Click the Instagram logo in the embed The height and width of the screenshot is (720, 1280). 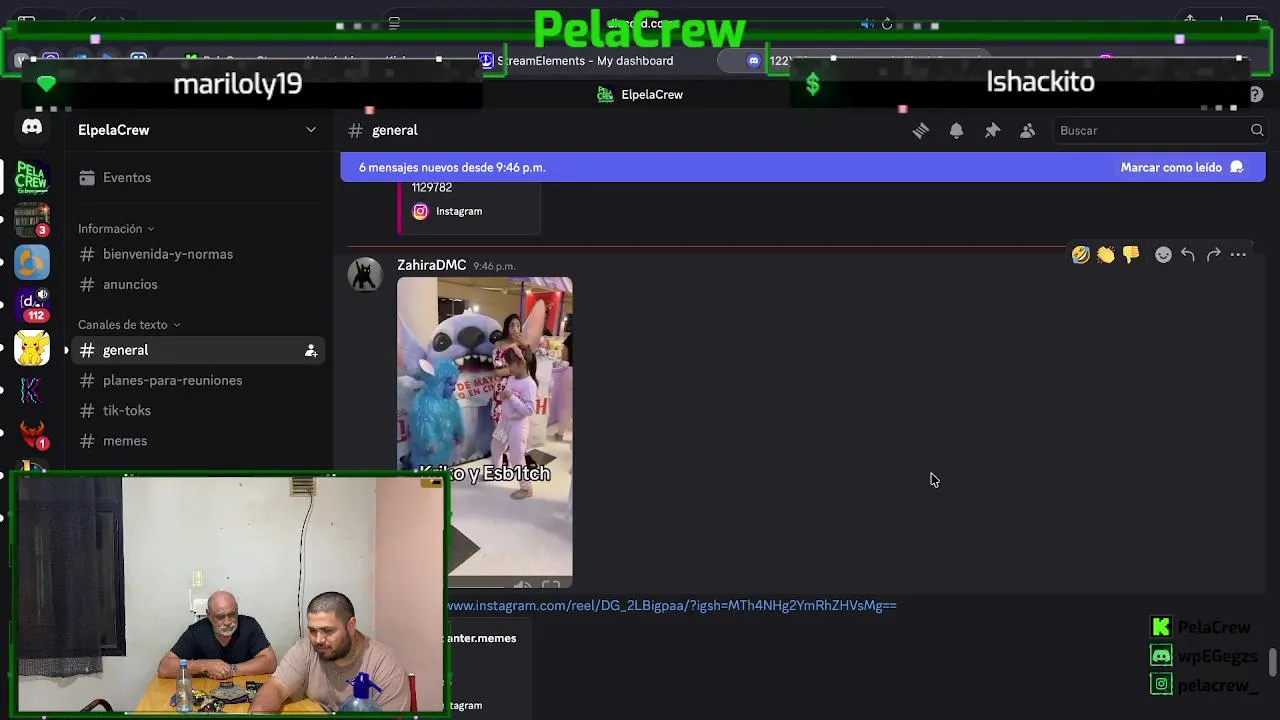point(420,211)
